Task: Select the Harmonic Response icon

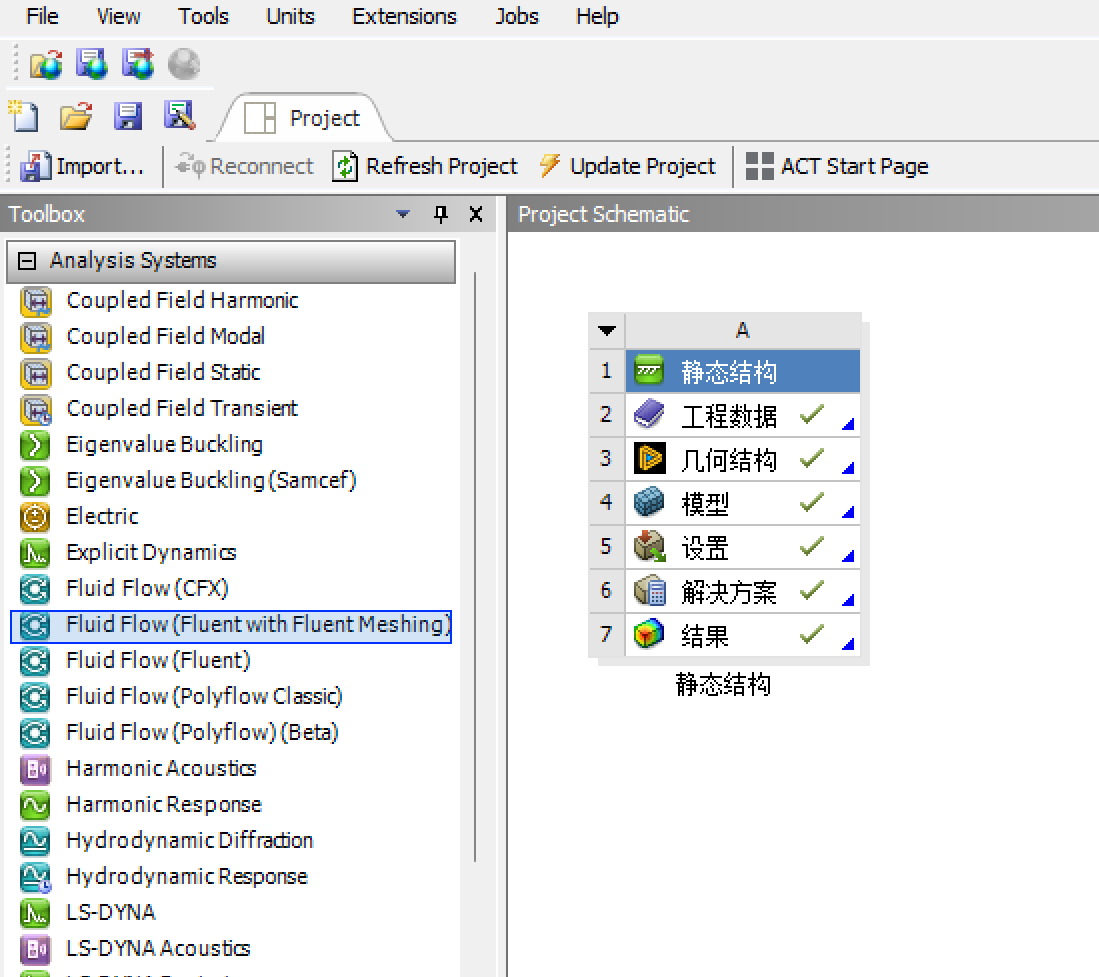Action: pyautogui.click(x=35, y=805)
